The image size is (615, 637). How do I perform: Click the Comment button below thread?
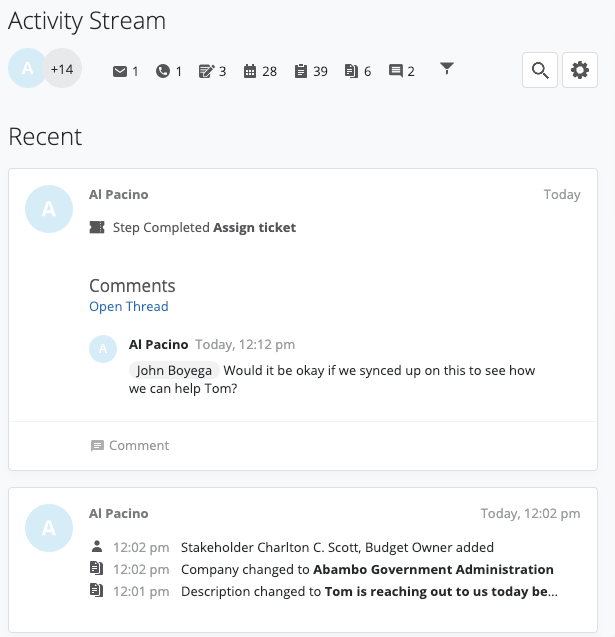coord(130,445)
